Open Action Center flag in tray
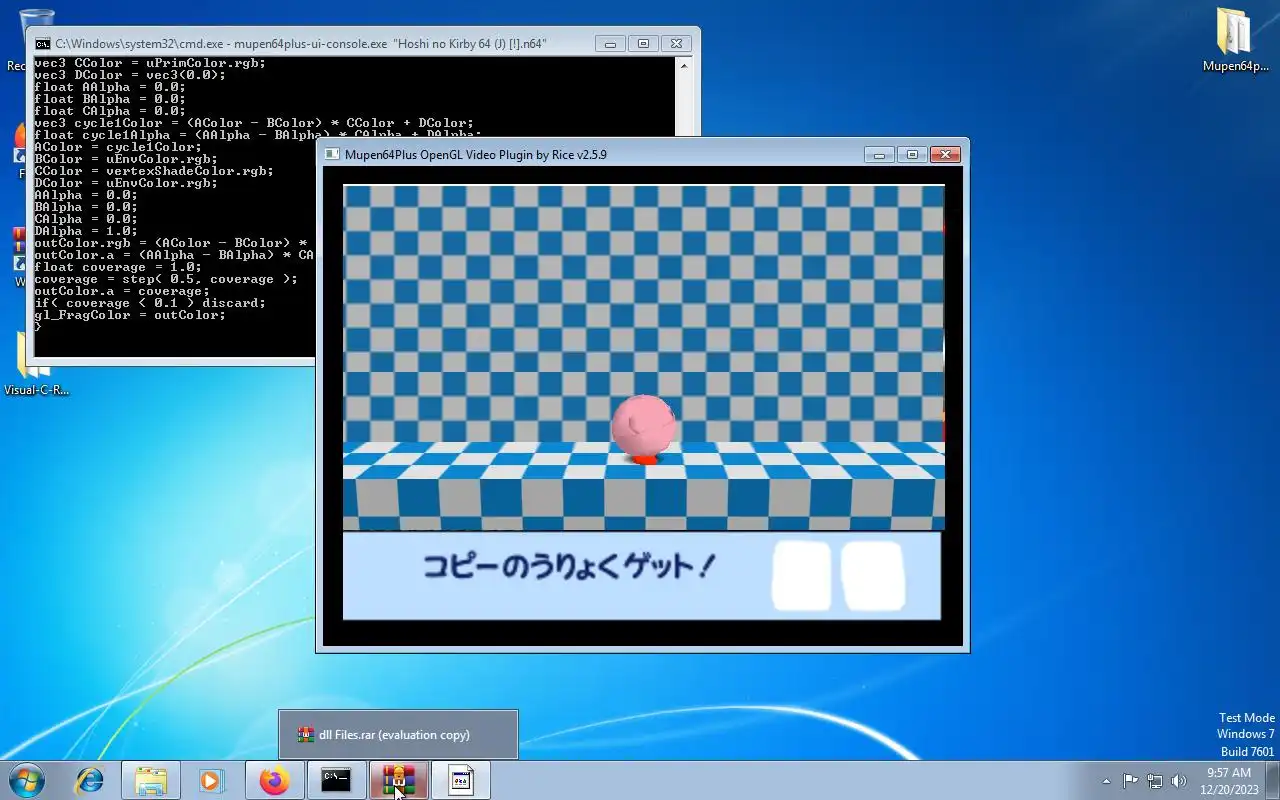The height and width of the screenshot is (800, 1280). (1130, 781)
